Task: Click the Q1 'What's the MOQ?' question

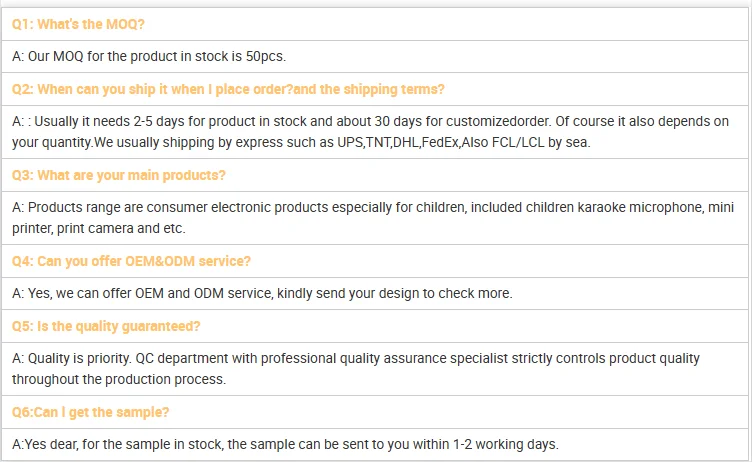Action: (x=78, y=23)
